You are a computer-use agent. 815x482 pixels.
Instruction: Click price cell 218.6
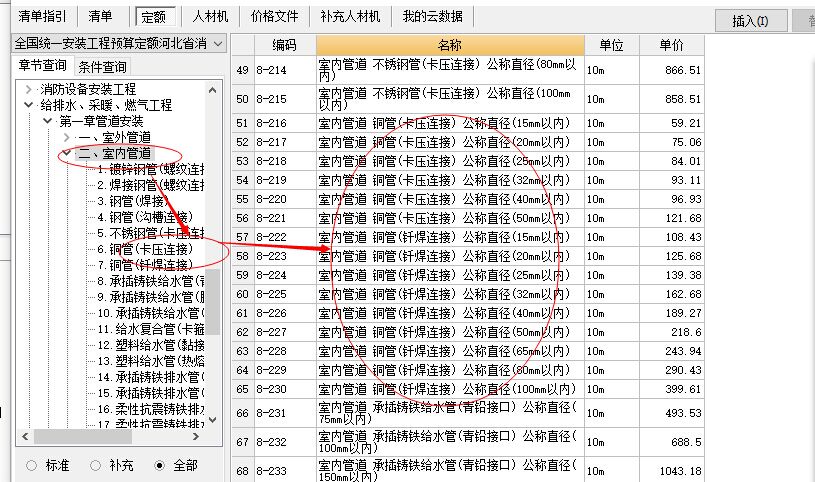[x=686, y=332]
